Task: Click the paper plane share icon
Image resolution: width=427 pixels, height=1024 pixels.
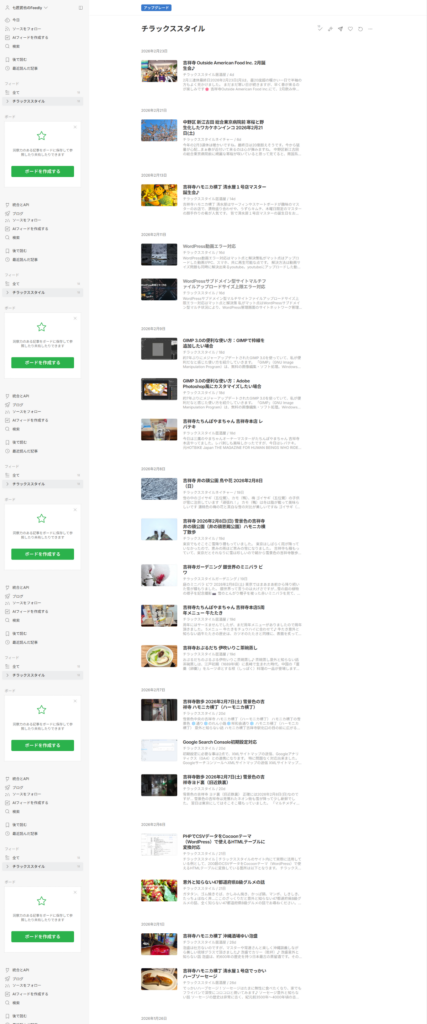Action: tap(340, 29)
